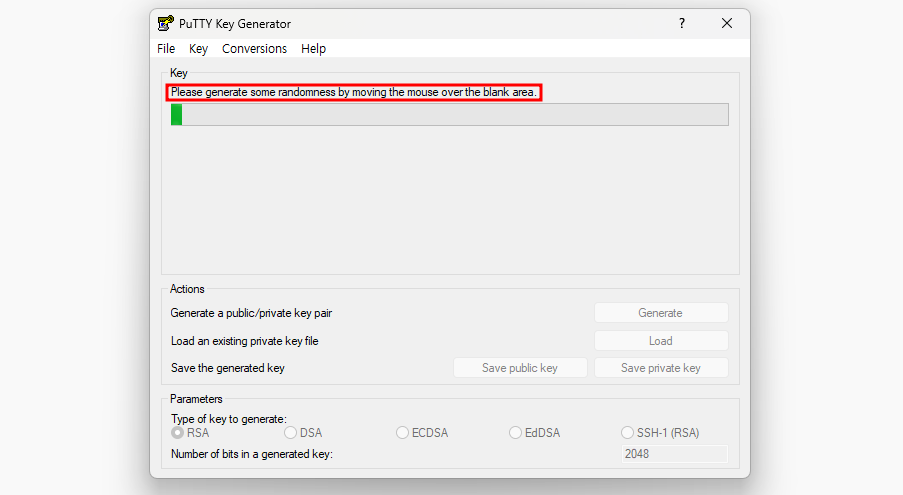Image resolution: width=903 pixels, height=495 pixels.
Task: Click 'Type of key to generate:' label
Action: [229, 419]
